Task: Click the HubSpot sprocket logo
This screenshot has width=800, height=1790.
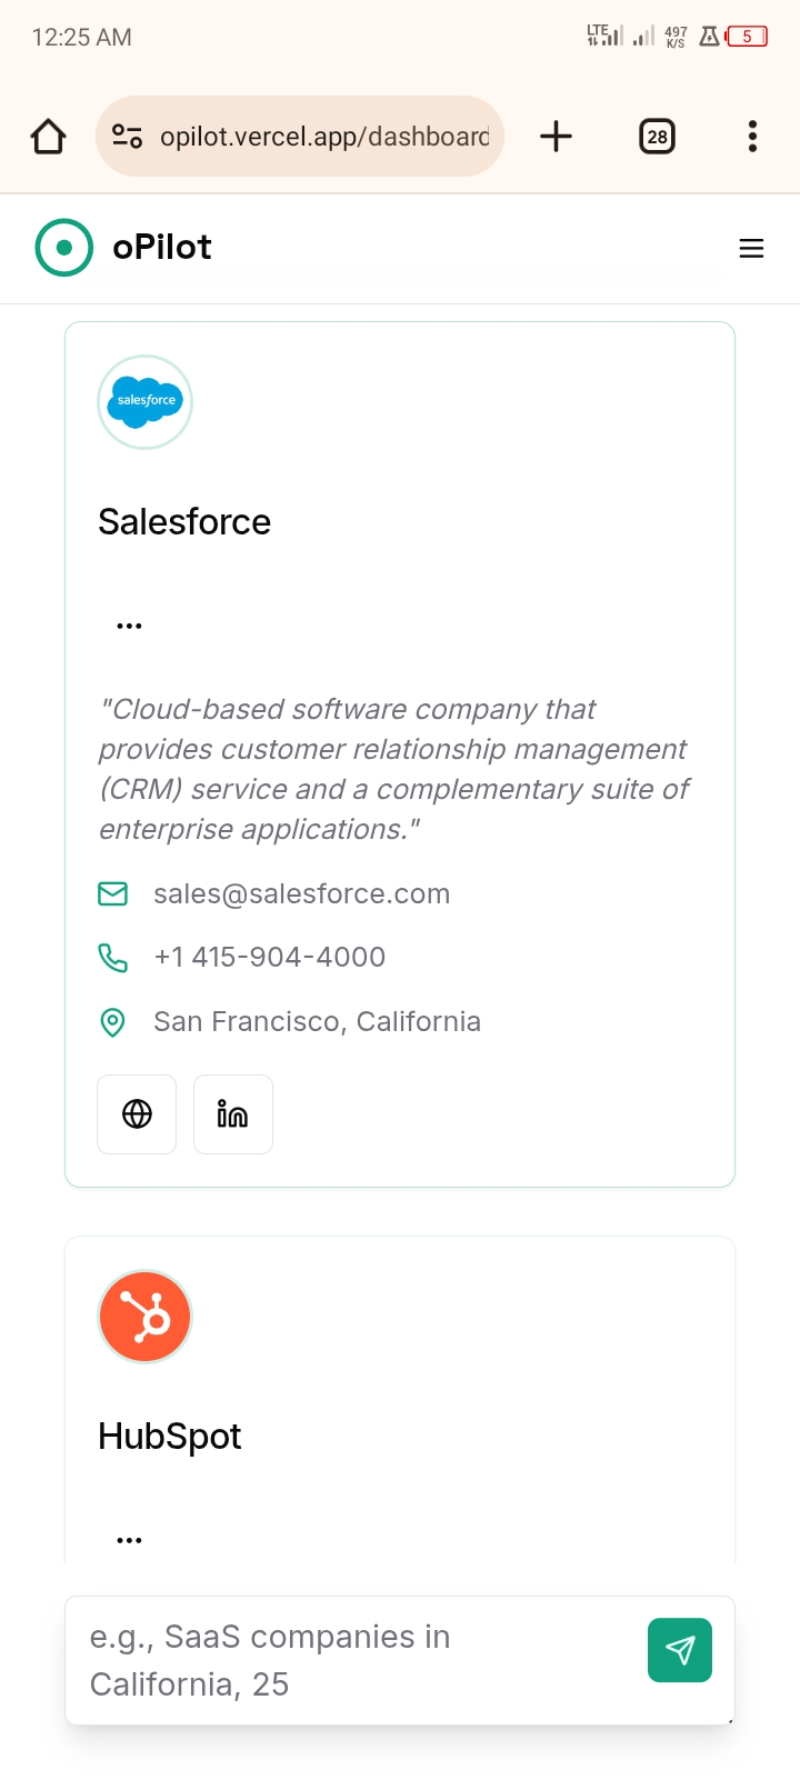Action: click(145, 1317)
